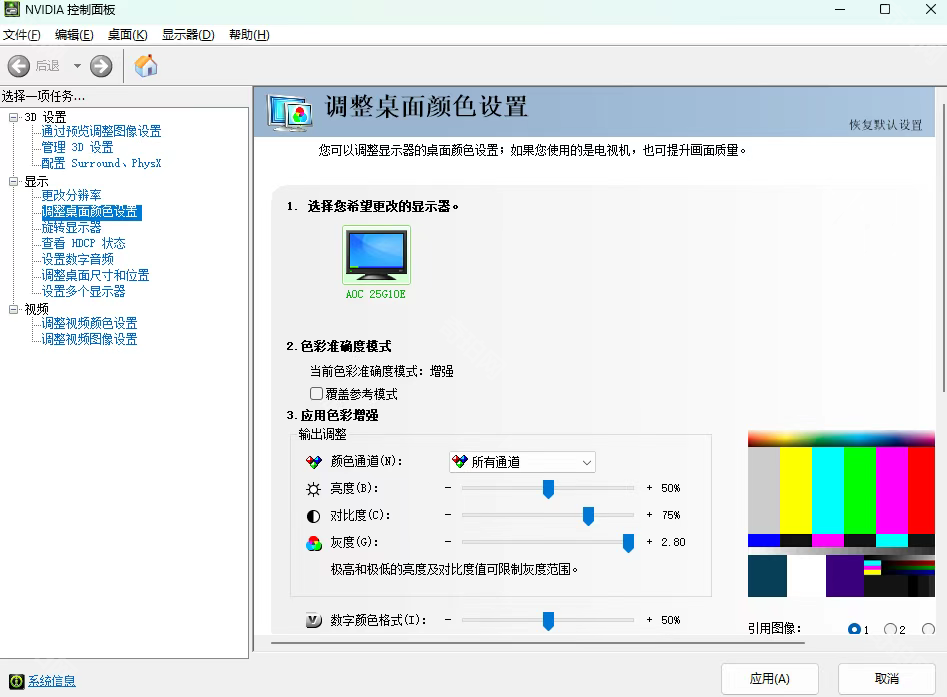Click the right vertical scrollbar

point(943,249)
